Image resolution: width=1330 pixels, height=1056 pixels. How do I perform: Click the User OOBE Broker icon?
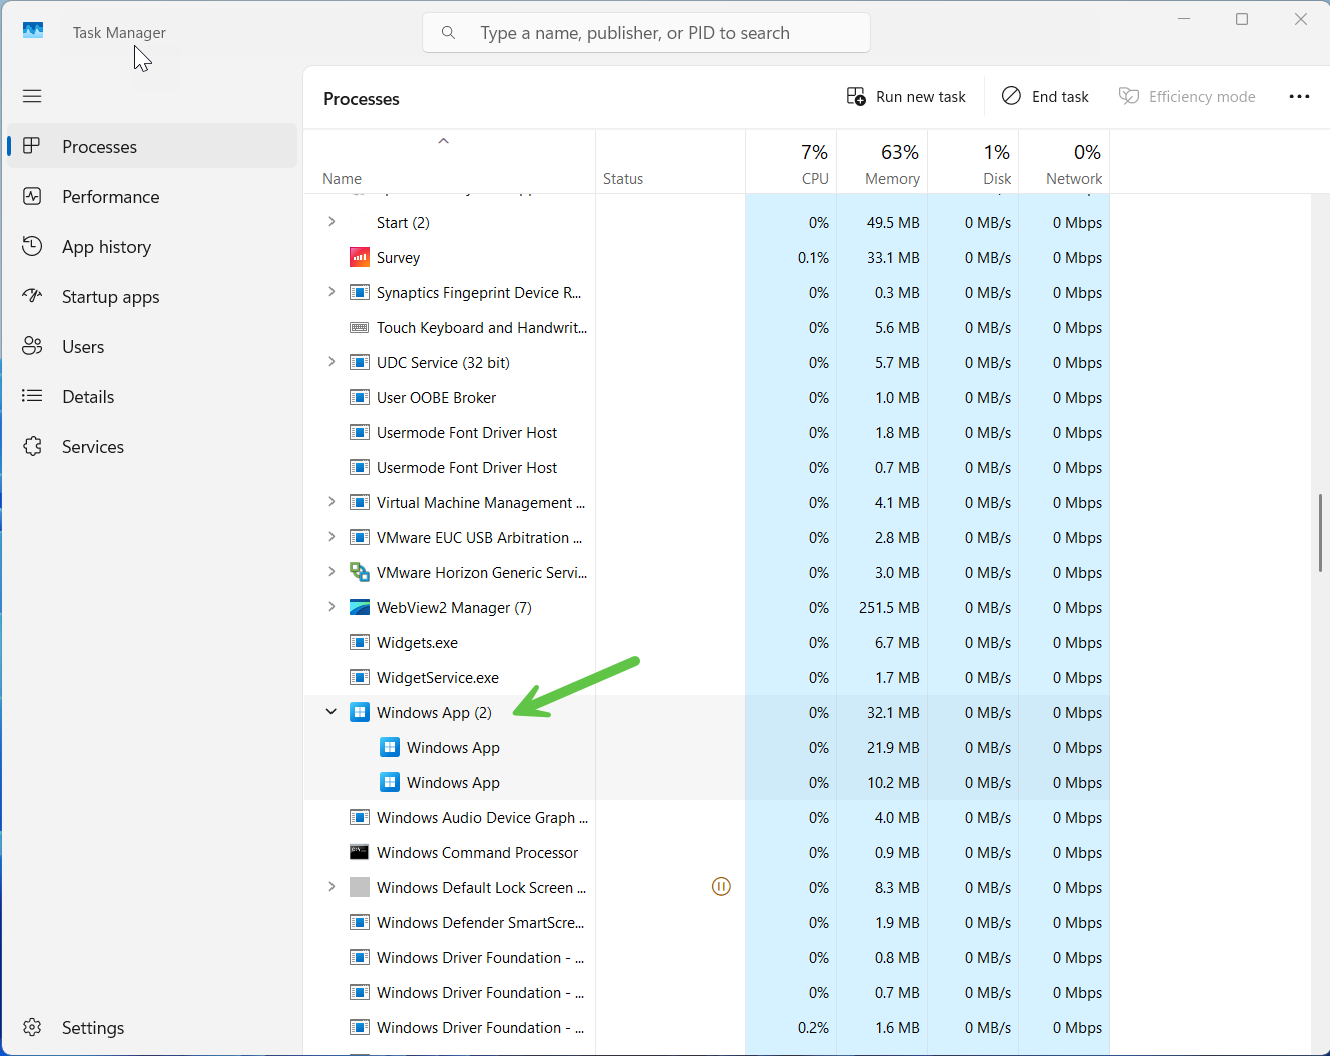[x=360, y=397]
